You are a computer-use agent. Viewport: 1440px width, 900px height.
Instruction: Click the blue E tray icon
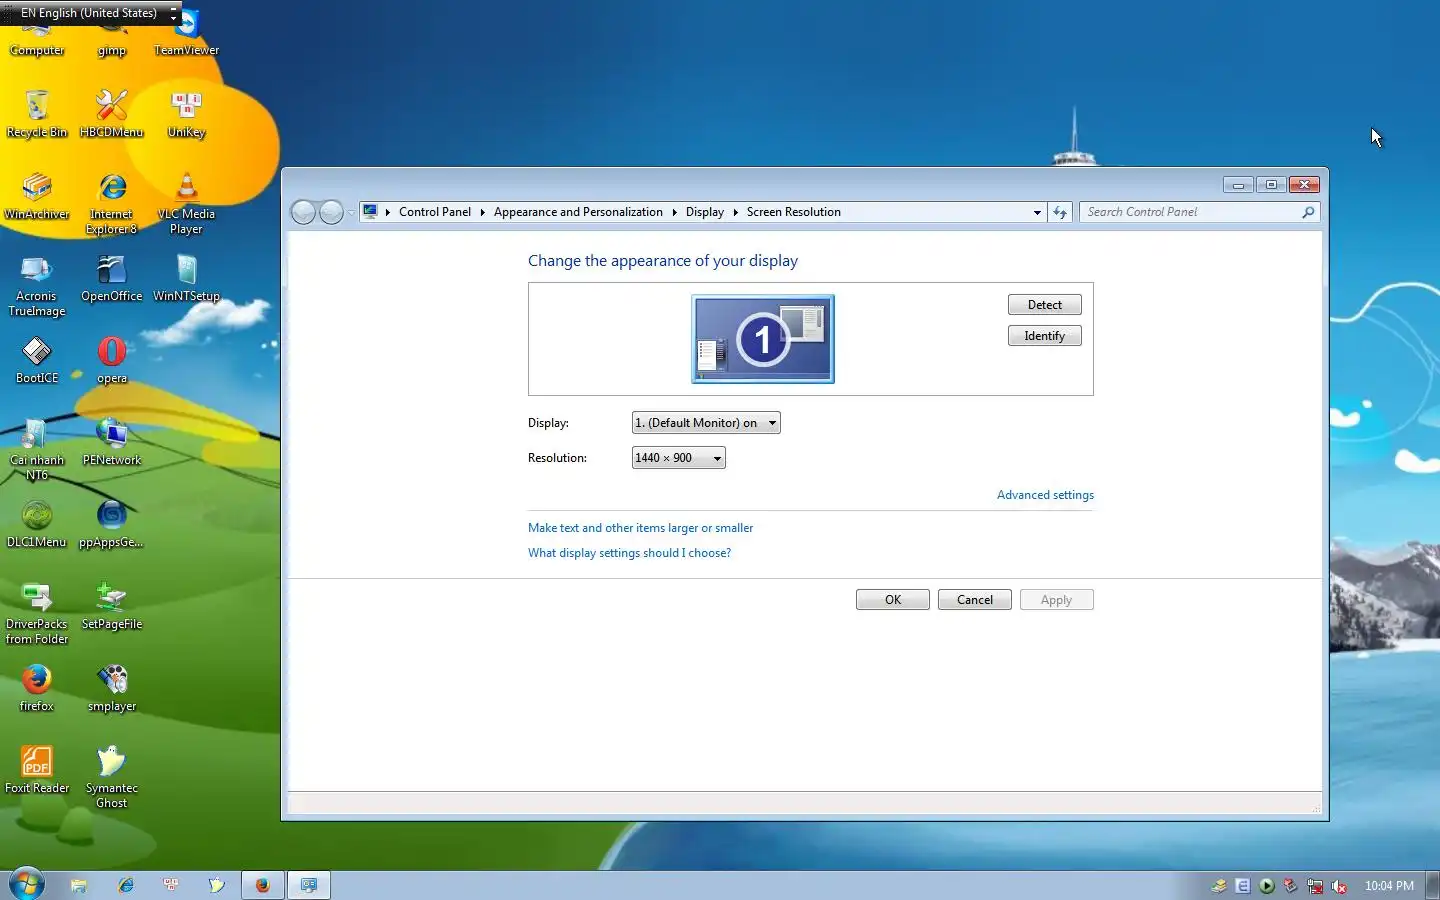point(1243,886)
